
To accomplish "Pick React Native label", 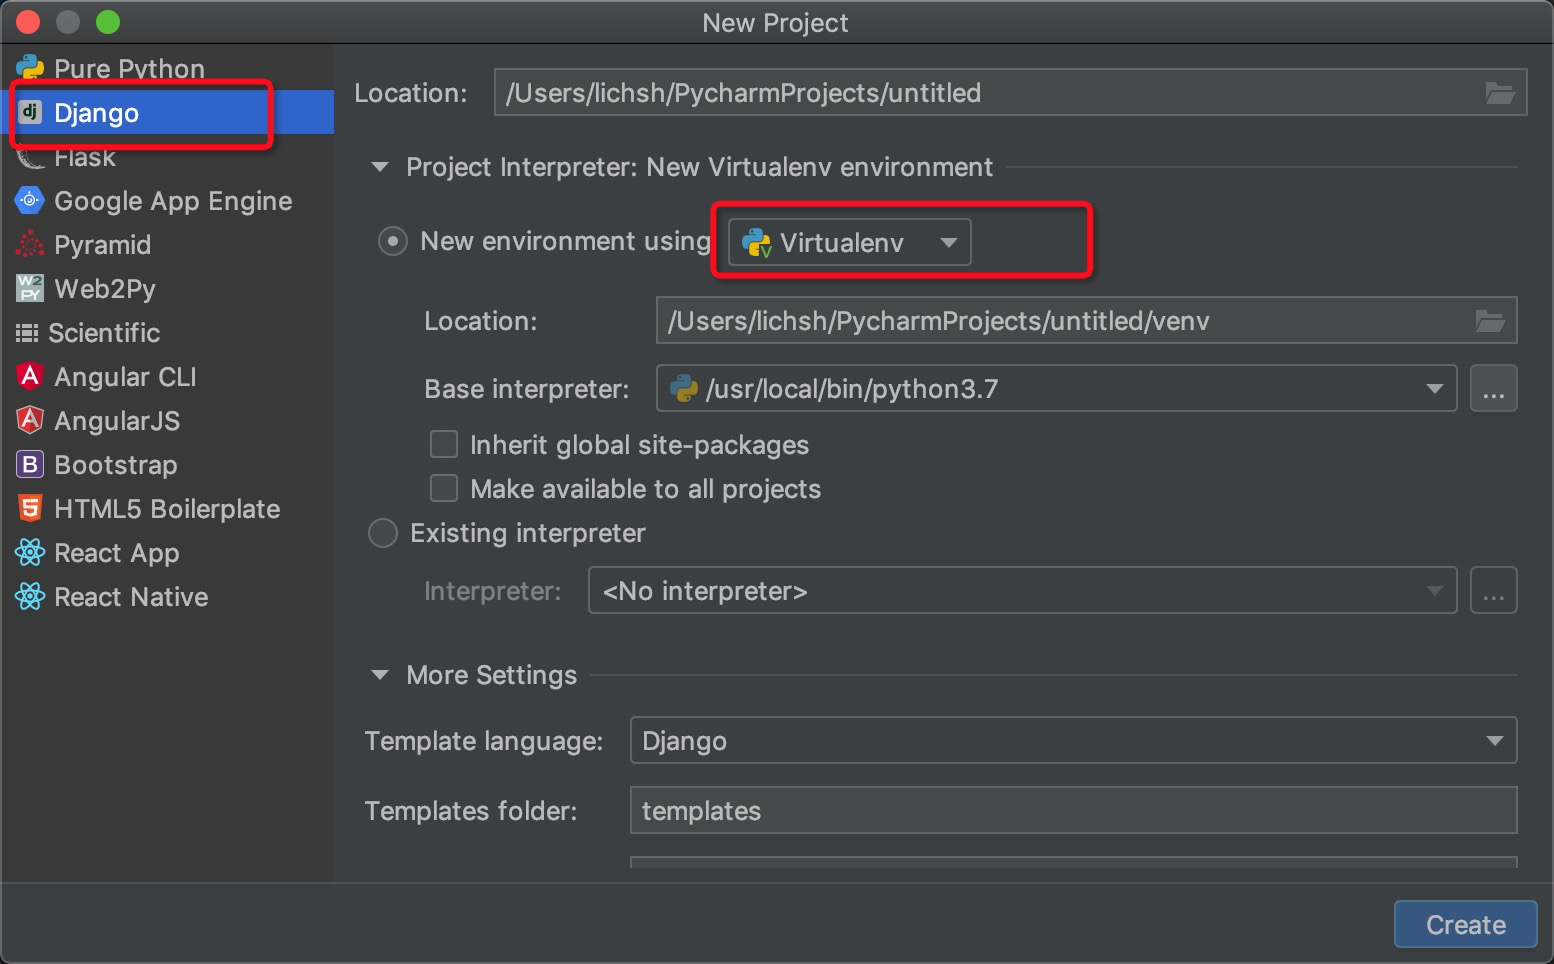I will click(x=131, y=597).
